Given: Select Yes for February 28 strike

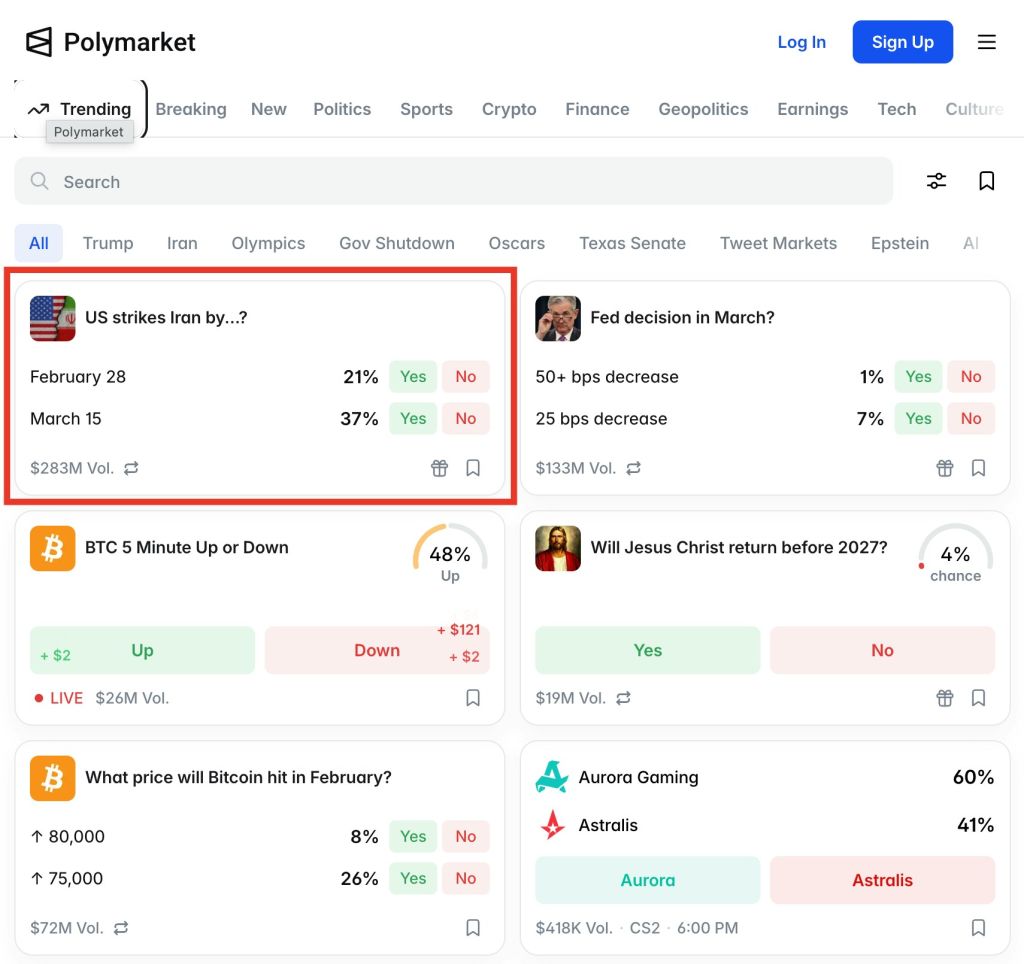Looking at the screenshot, I should (x=413, y=377).
